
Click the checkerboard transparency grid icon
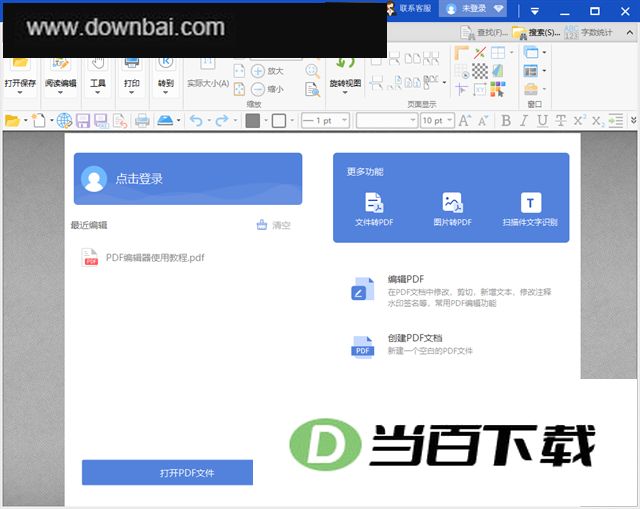[480, 71]
